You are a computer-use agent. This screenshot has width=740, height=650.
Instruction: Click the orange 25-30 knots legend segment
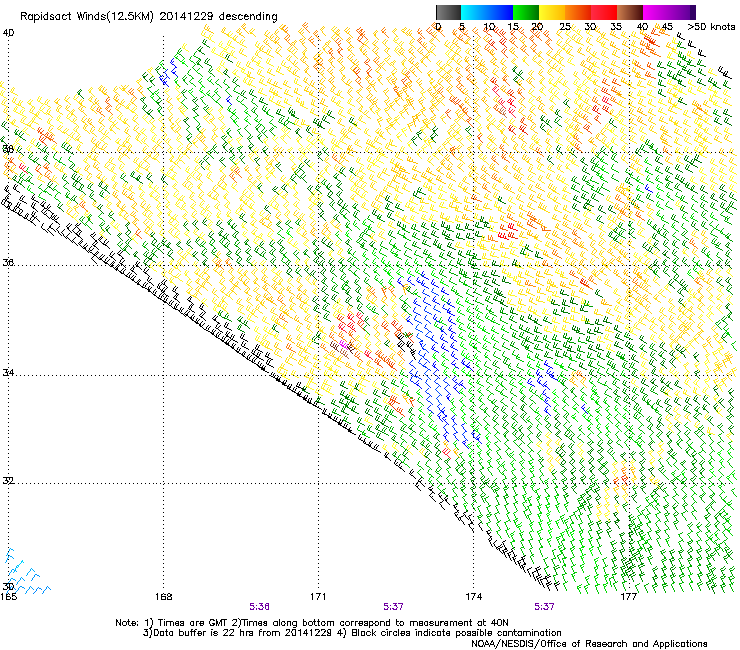click(578, 12)
